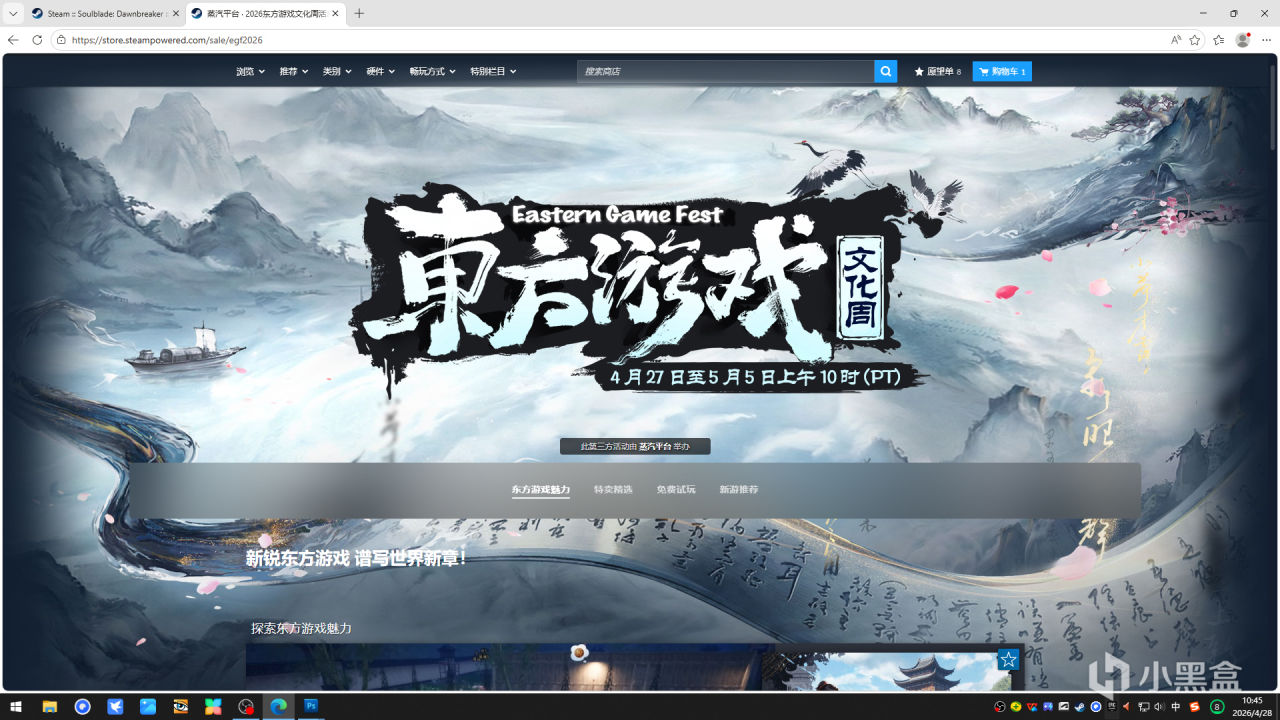Click the 新锐东方游戏 谱写世界新章! headline
The width and height of the screenshot is (1280, 720).
pos(356,558)
